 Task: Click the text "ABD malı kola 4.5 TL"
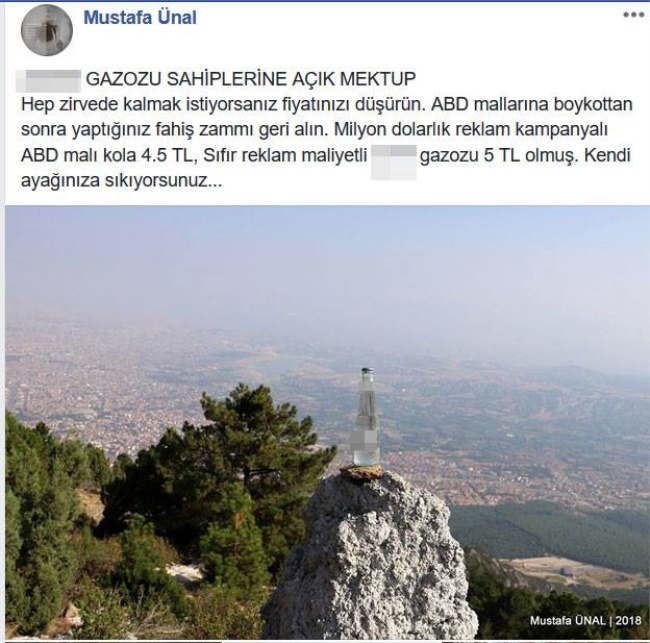tap(108, 155)
